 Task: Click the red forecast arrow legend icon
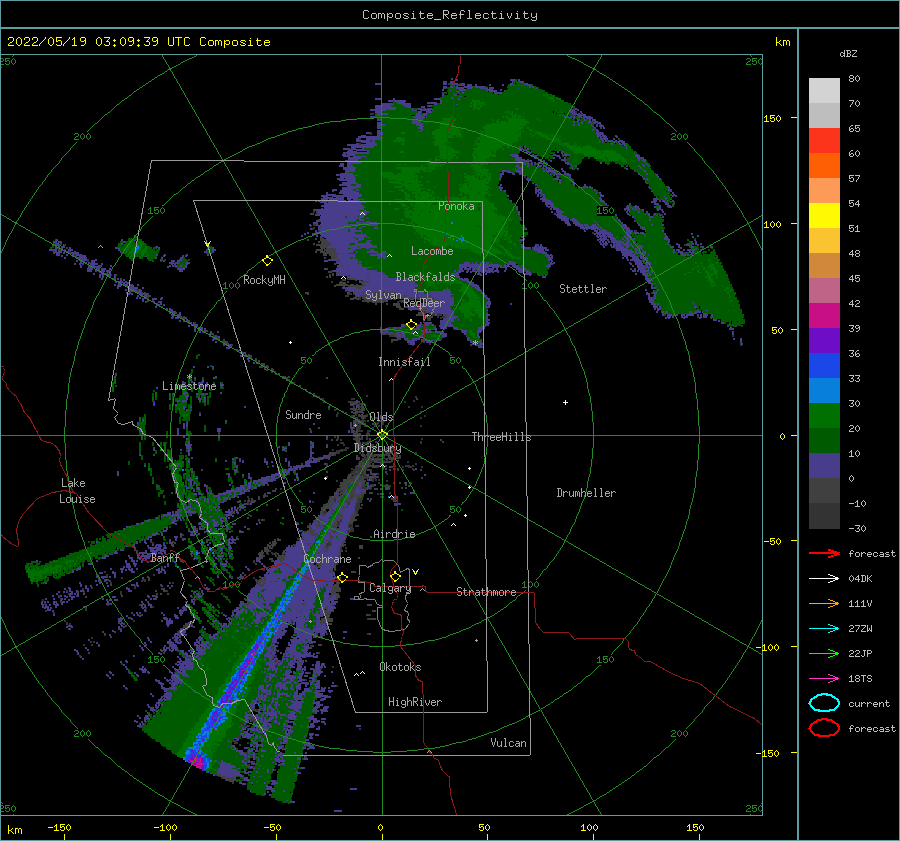click(824, 553)
